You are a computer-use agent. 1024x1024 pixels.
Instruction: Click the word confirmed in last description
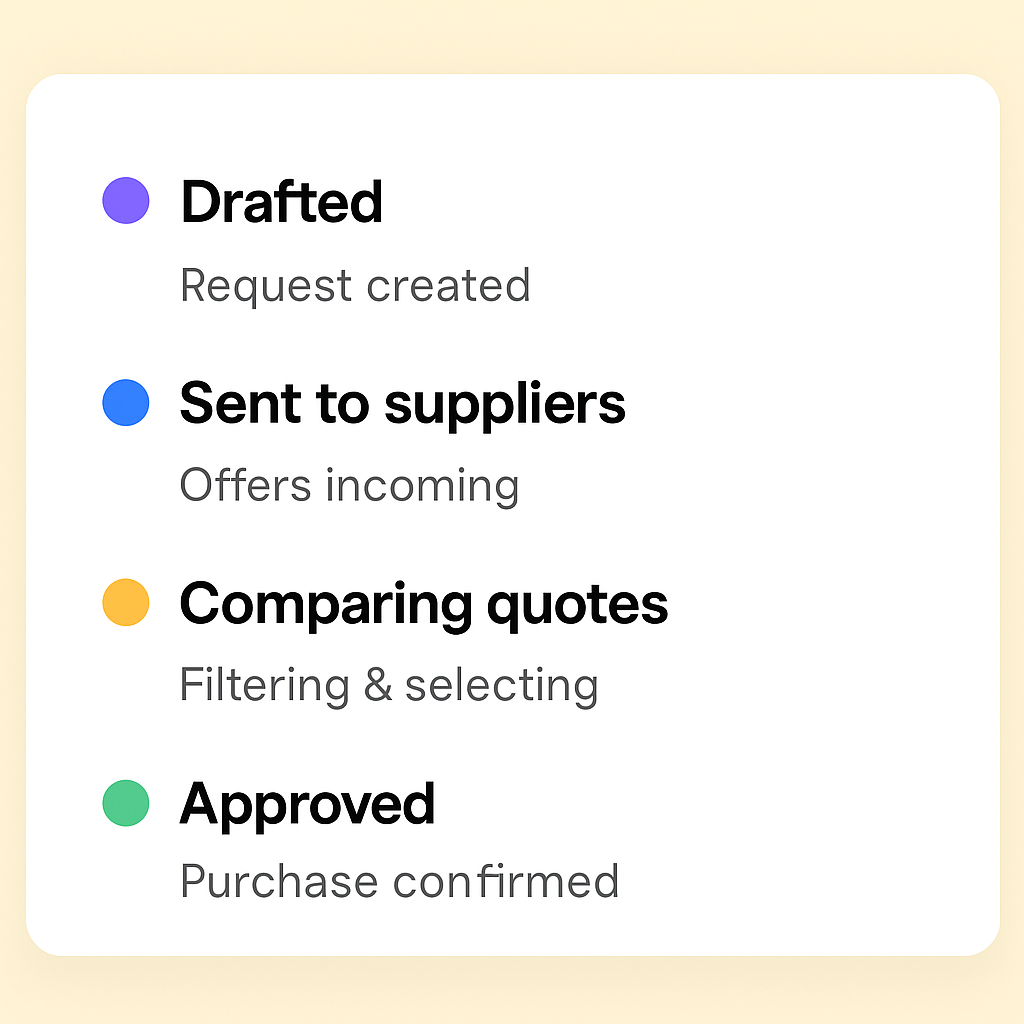pos(505,881)
